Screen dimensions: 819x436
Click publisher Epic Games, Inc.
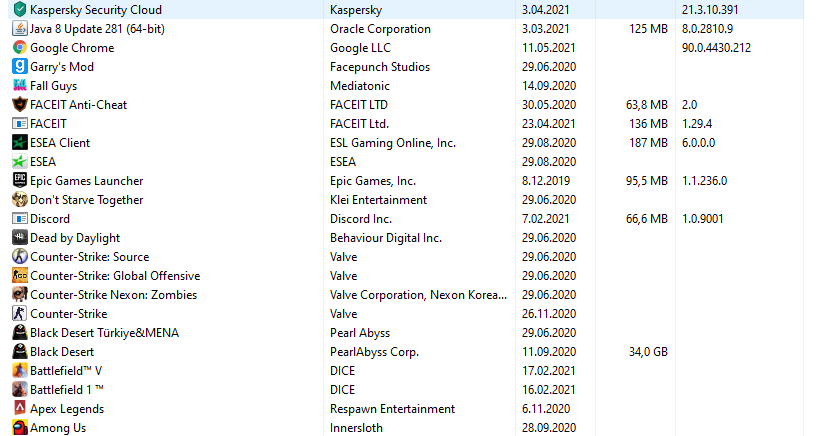point(373,181)
